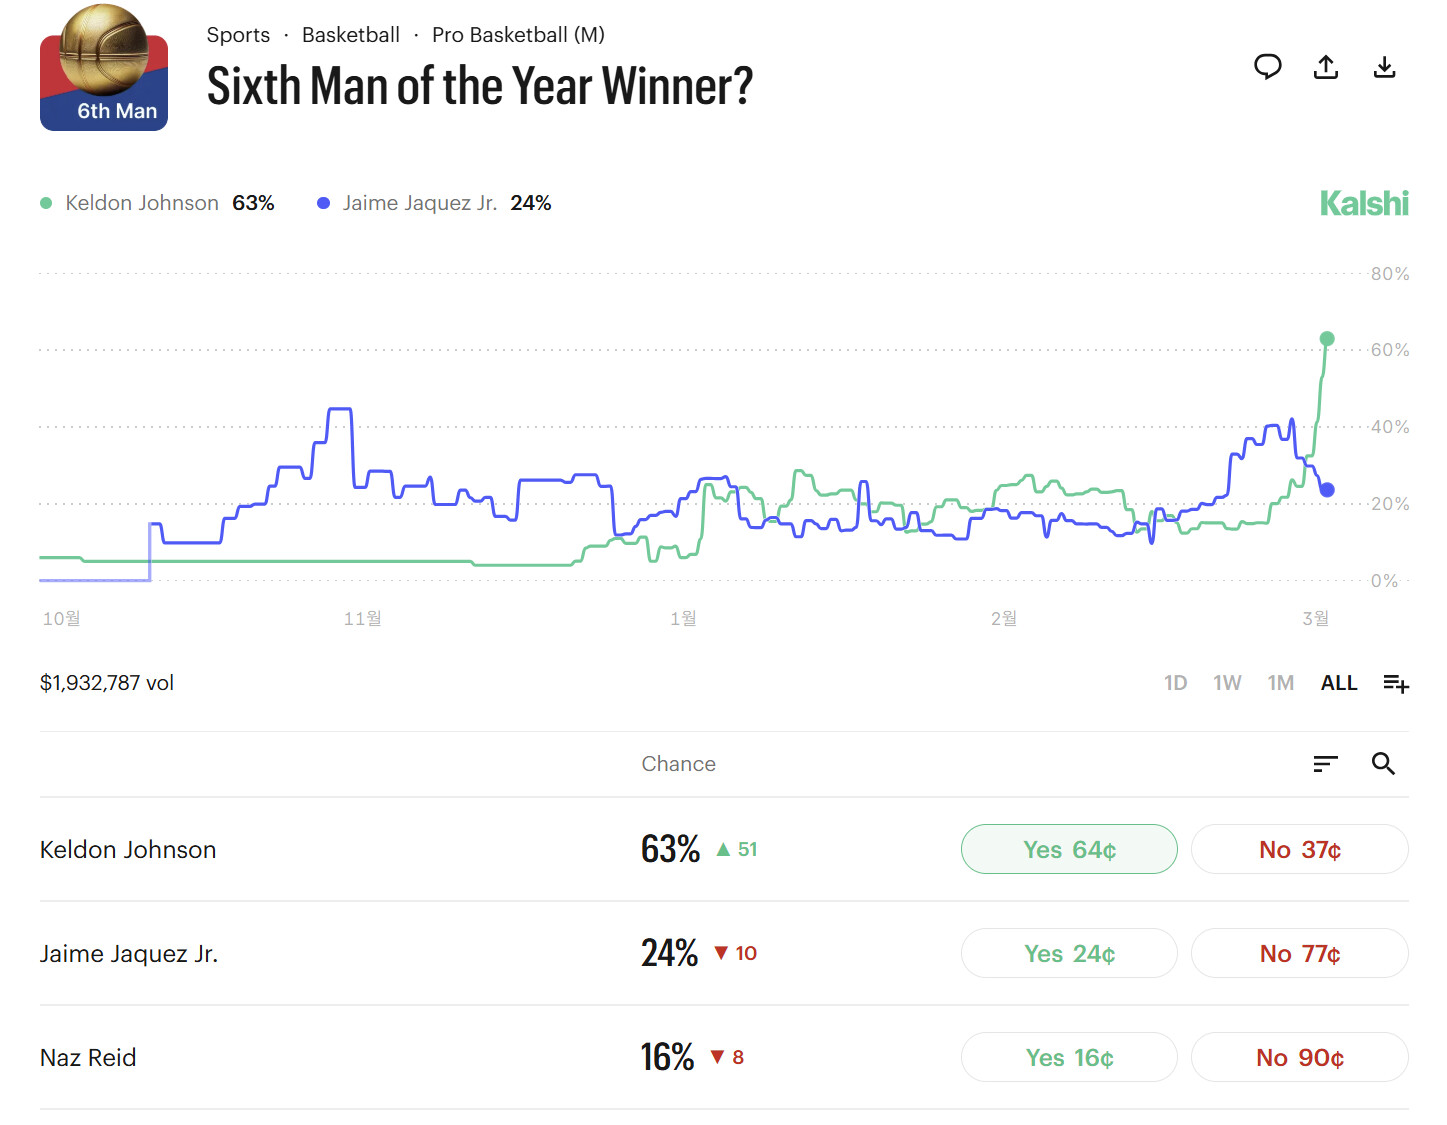Screen dimensions: 1447x1125
Task: Buy Yes 24¢ for Jaime Jaquez Jr.
Action: 1069,953
